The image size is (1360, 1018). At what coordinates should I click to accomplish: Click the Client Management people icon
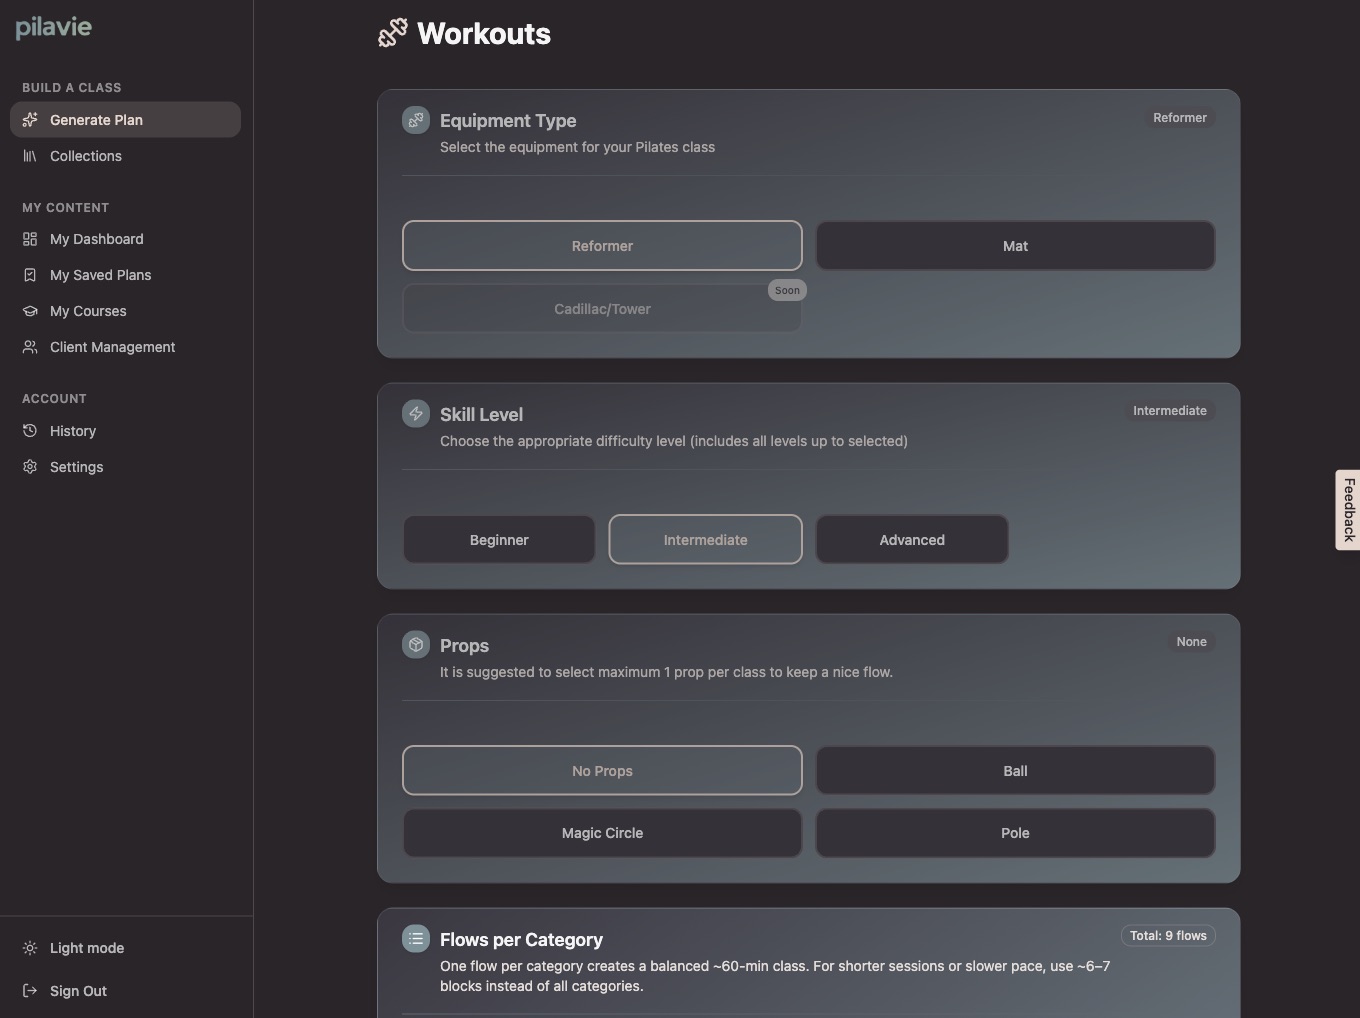(30, 347)
